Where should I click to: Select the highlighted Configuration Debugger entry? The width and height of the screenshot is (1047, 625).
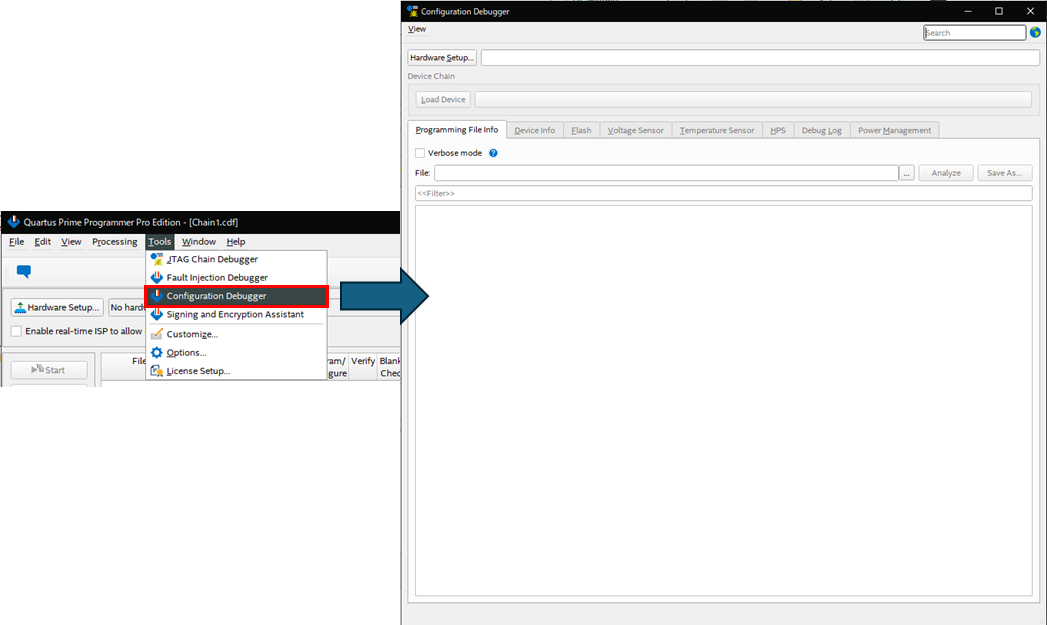(x=216, y=295)
